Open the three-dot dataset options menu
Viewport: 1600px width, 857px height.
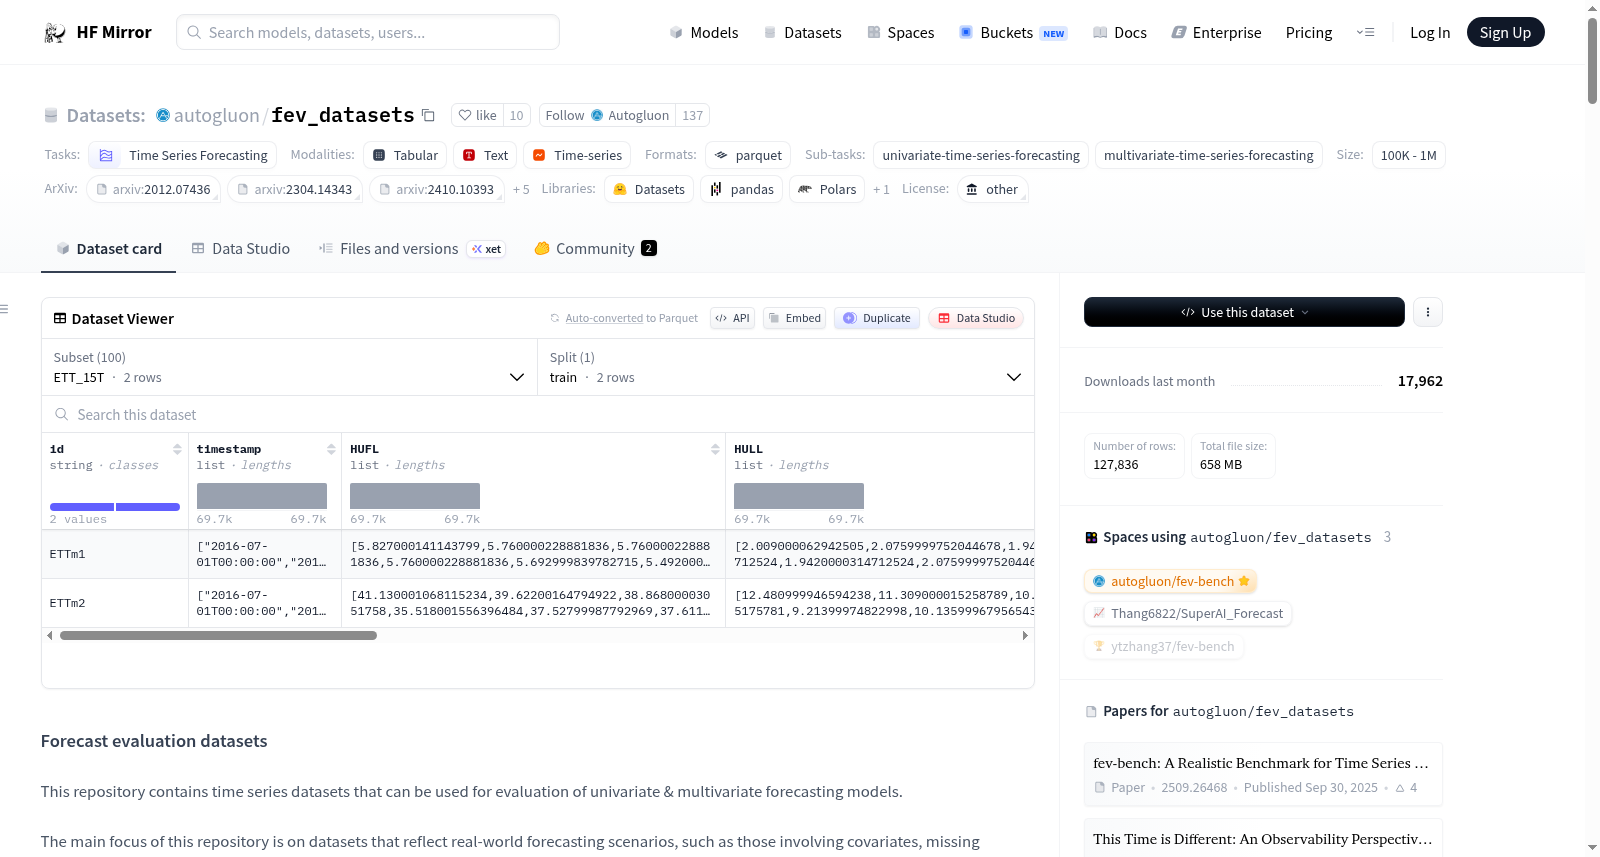coord(1427,312)
